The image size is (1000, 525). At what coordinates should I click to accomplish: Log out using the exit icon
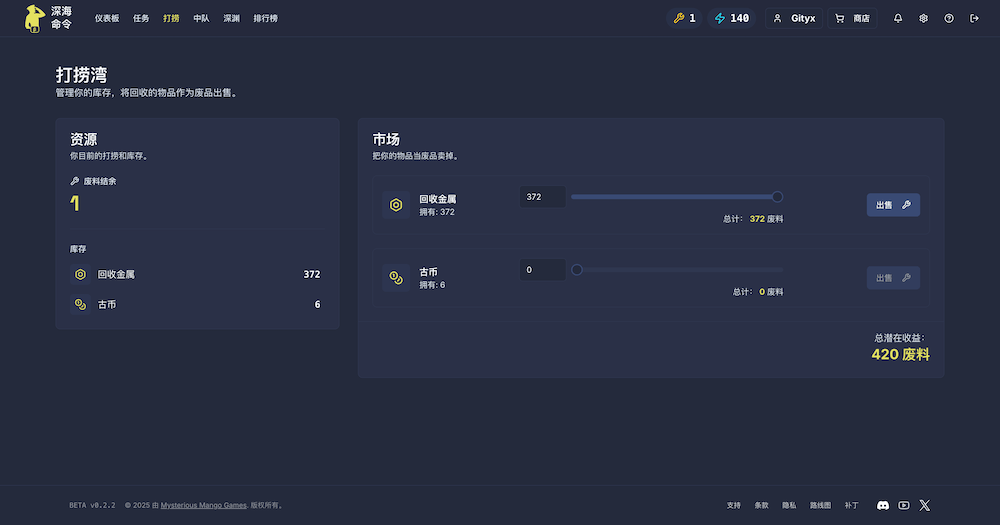(x=974, y=18)
